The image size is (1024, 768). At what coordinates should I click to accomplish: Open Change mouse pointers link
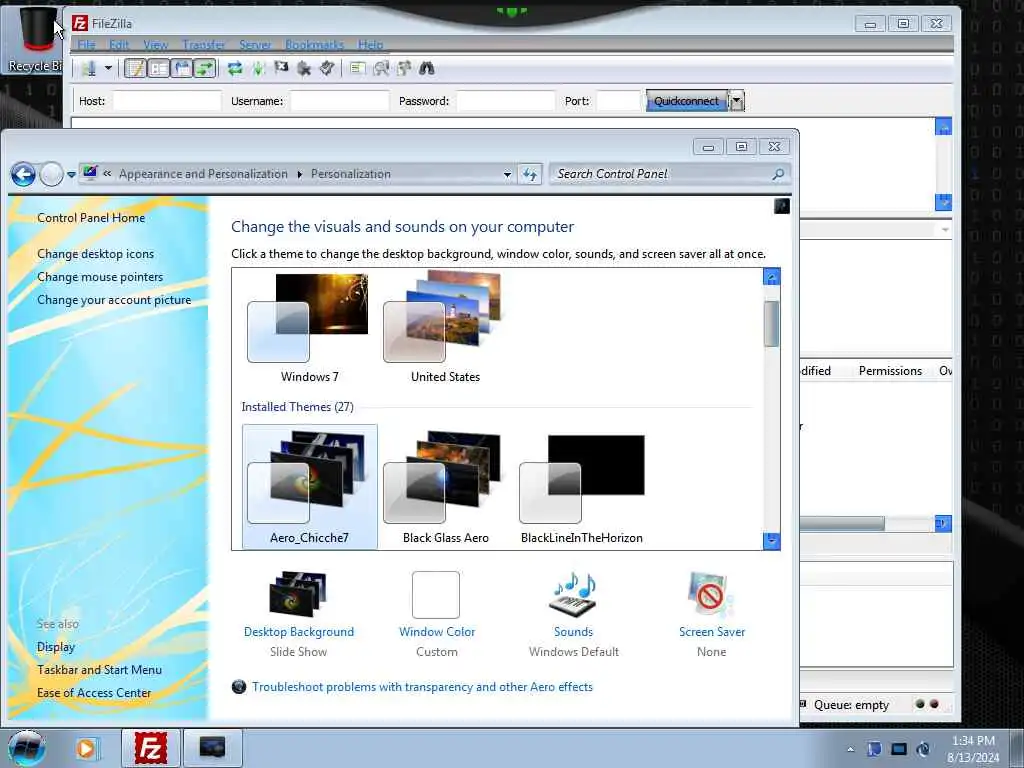[x=100, y=277]
